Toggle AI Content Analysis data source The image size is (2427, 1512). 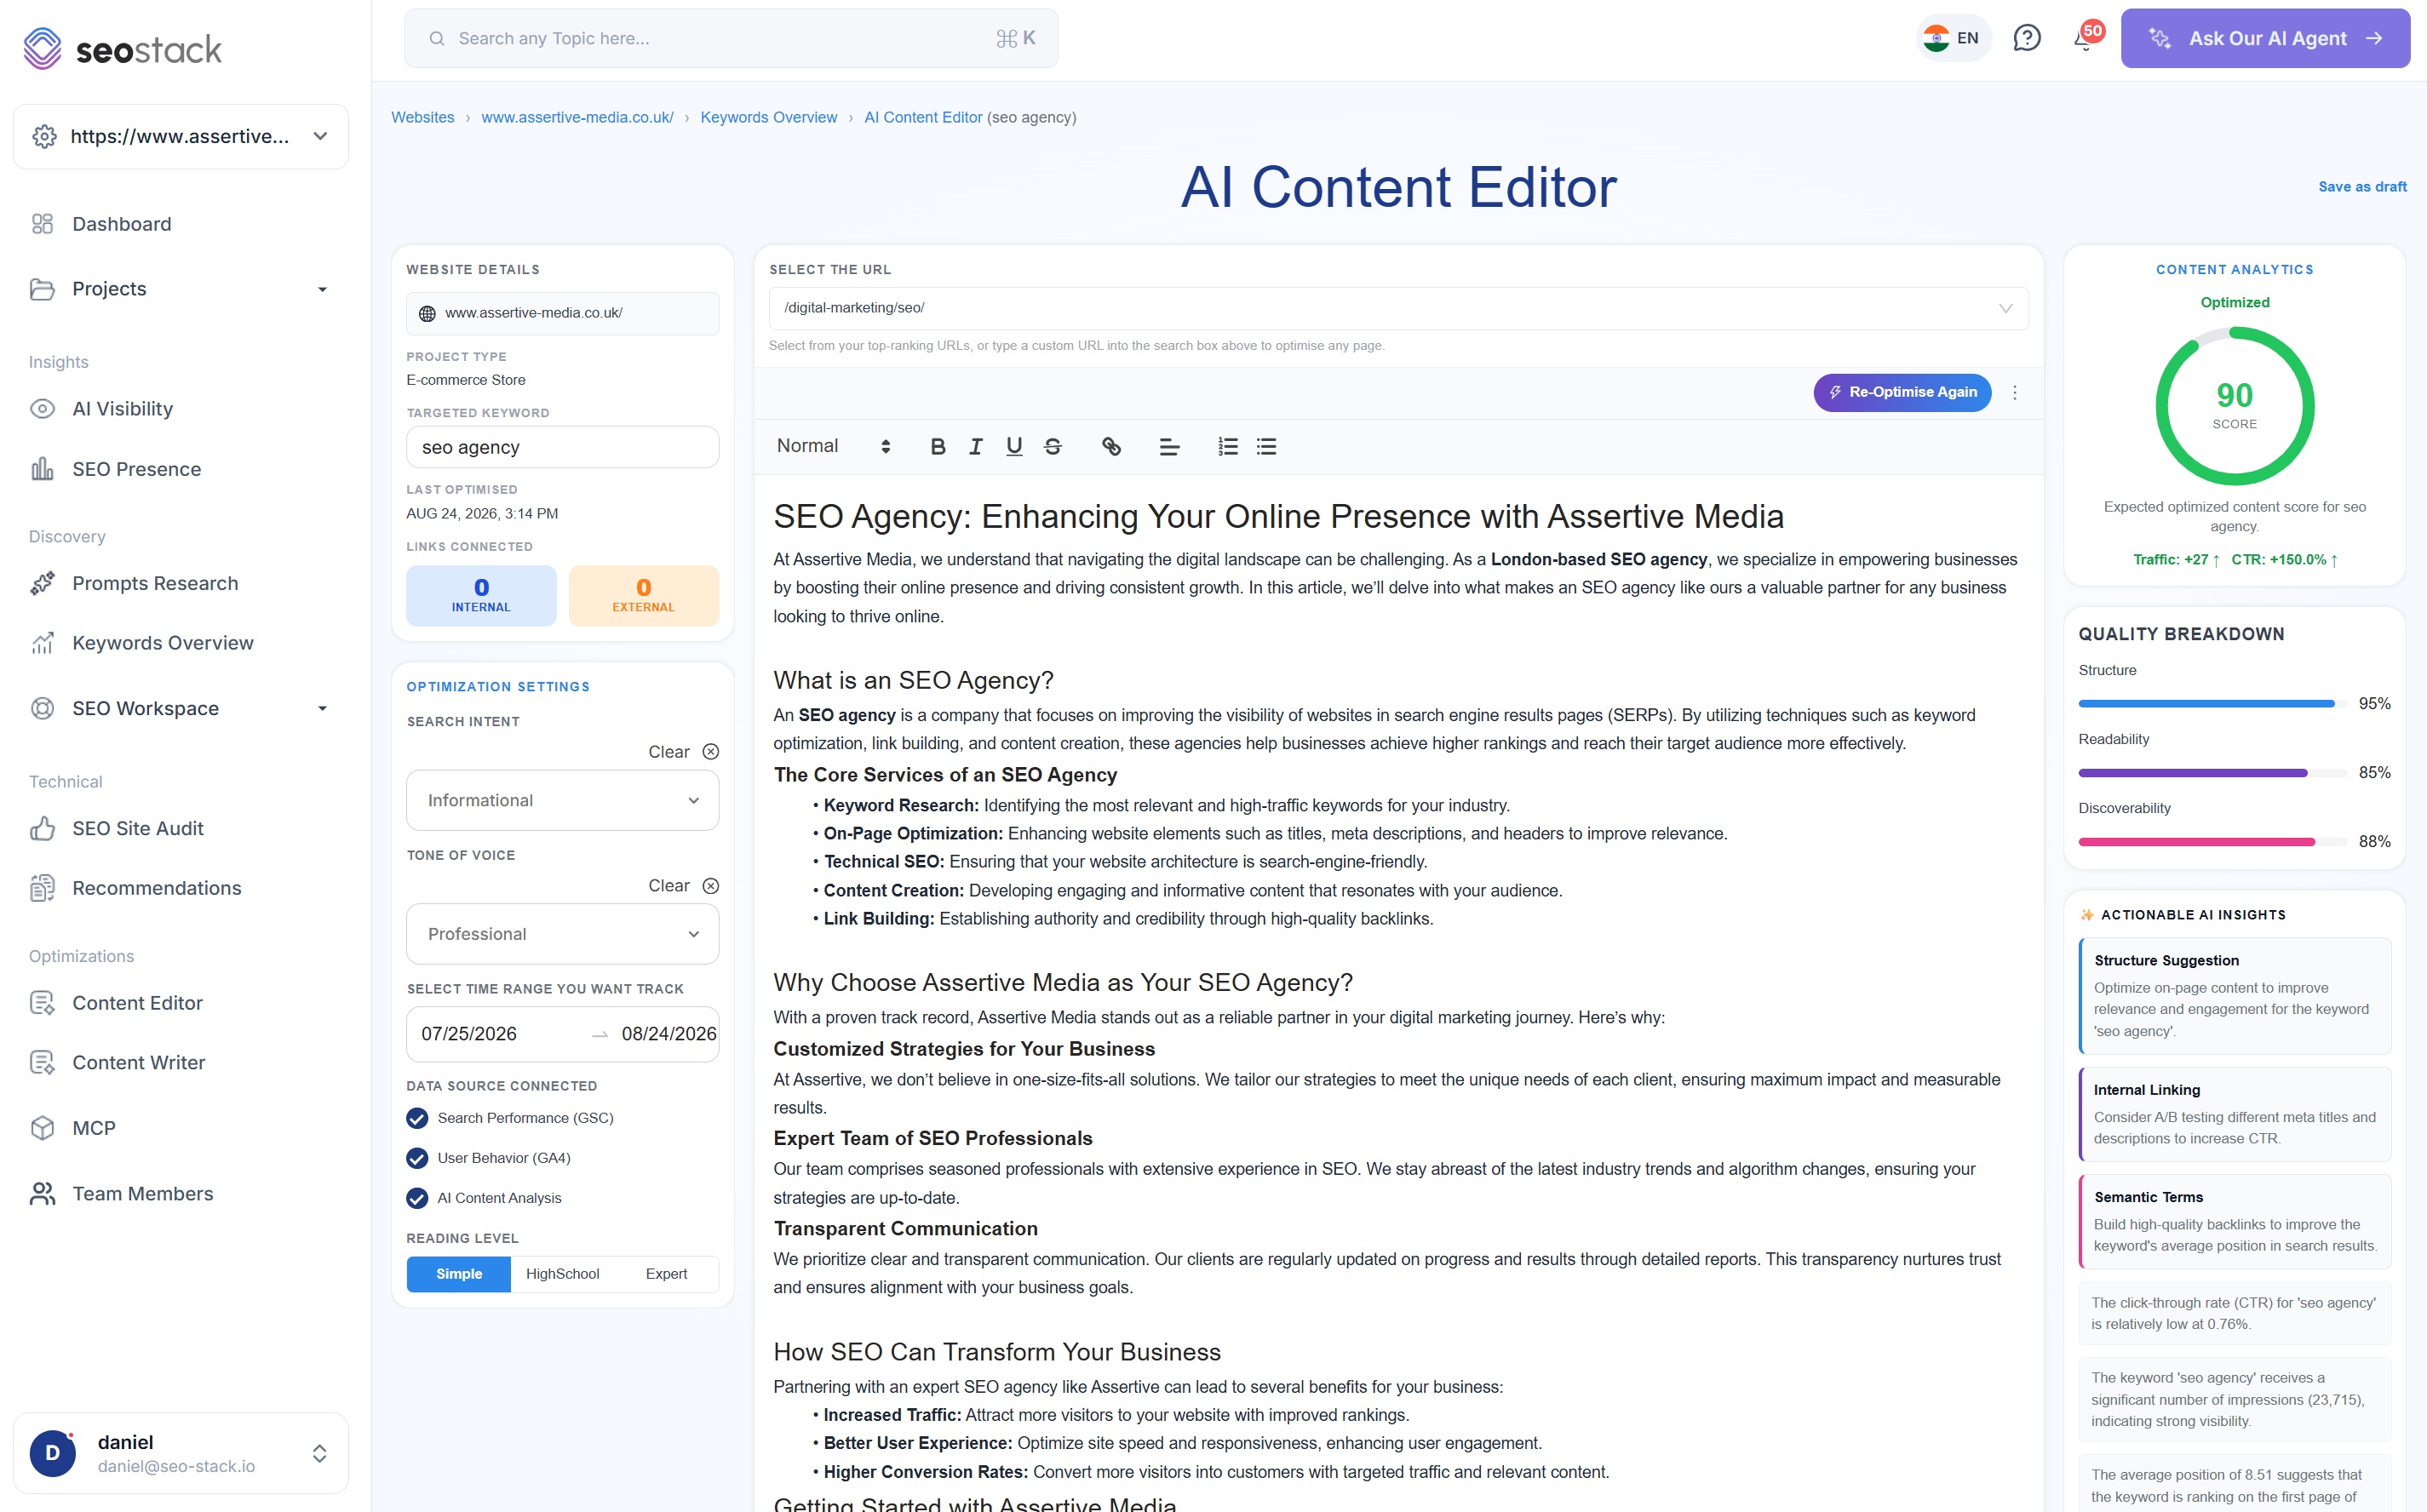[417, 1198]
